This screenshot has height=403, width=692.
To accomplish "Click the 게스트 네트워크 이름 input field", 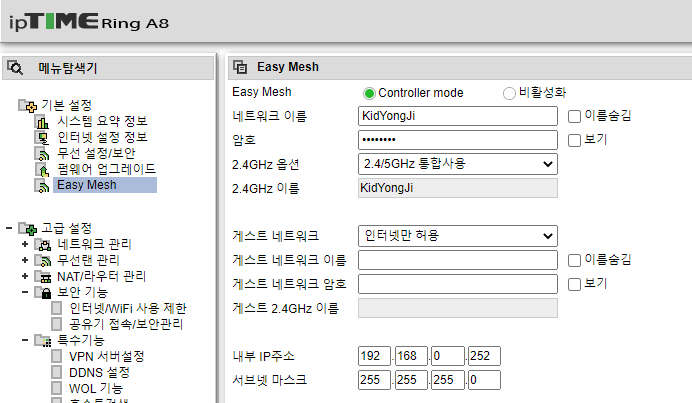I will [458, 260].
